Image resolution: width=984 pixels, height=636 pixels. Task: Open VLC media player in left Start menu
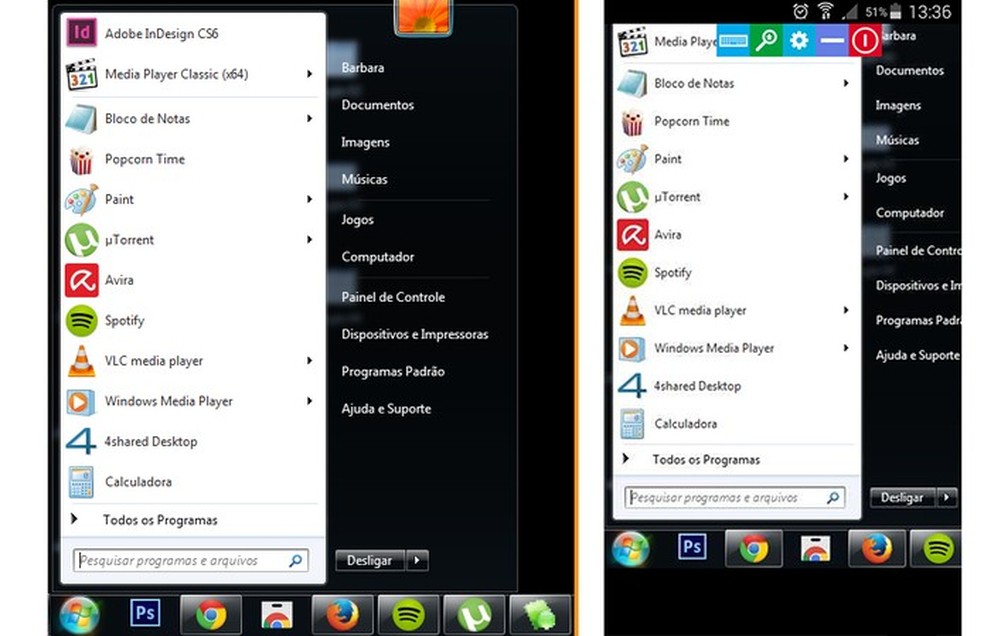[x=193, y=360]
